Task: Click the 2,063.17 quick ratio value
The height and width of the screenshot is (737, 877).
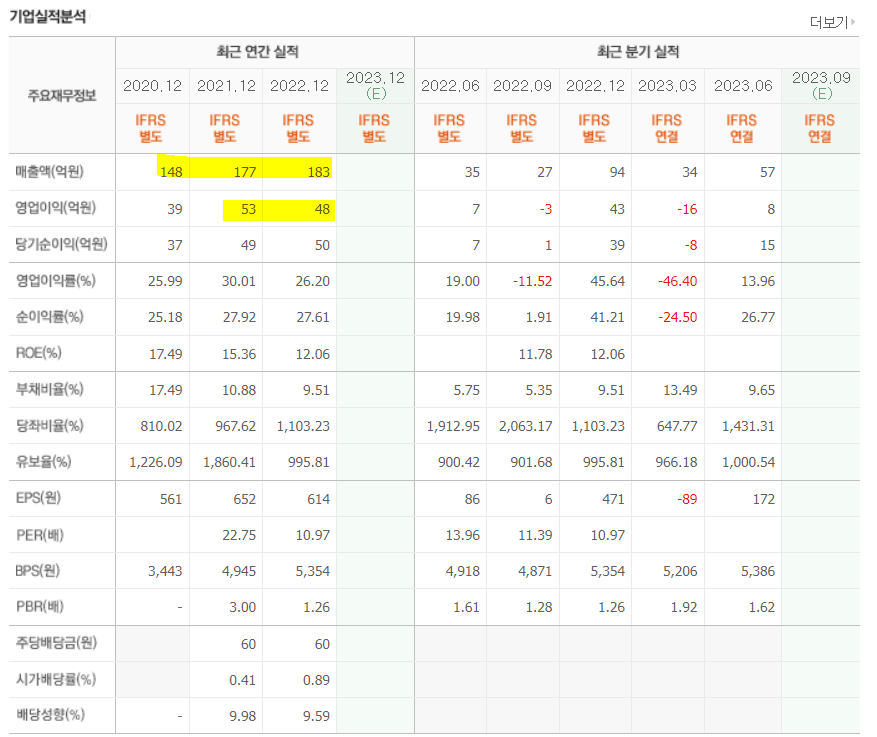Action: (526, 426)
